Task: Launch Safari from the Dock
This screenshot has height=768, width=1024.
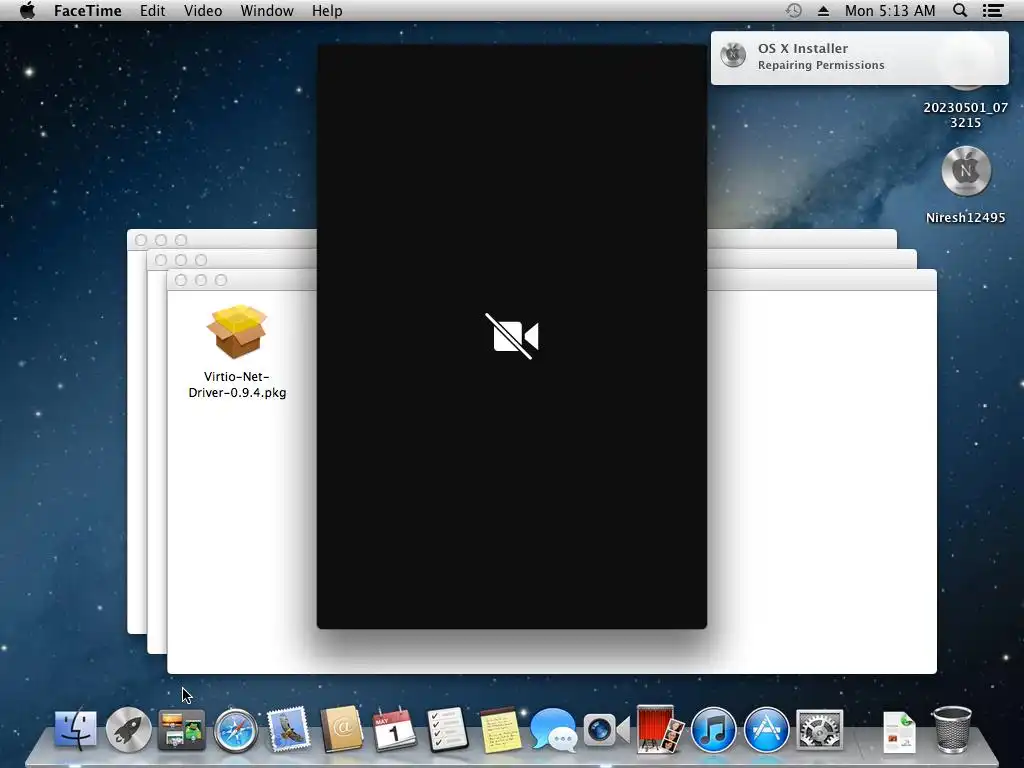Action: 235,729
